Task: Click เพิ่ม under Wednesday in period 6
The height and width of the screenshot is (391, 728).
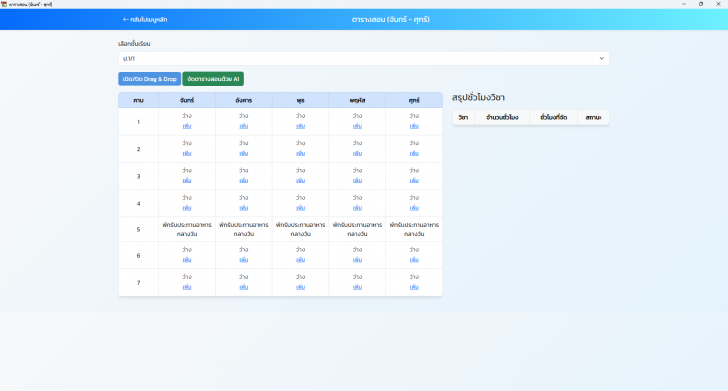Action: (x=300, y=260)
